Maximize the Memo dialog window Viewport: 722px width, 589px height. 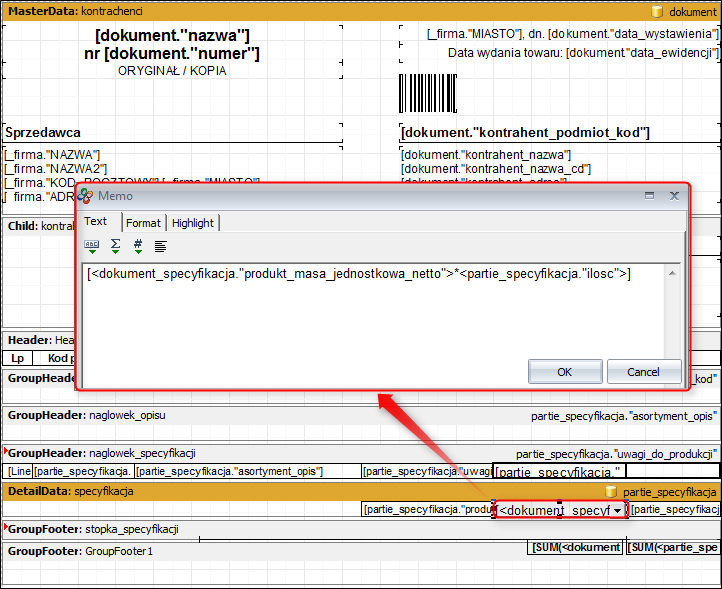click(x=649, y=196)
